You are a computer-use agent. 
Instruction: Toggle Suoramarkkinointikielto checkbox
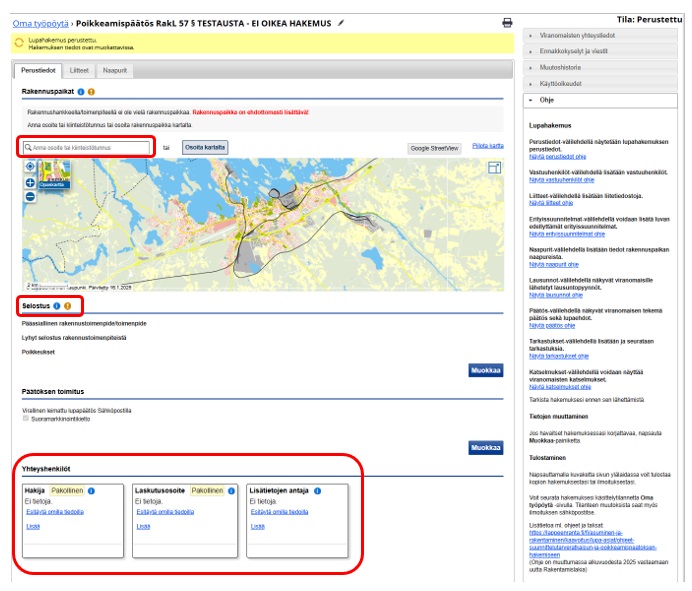click(26, 418)
